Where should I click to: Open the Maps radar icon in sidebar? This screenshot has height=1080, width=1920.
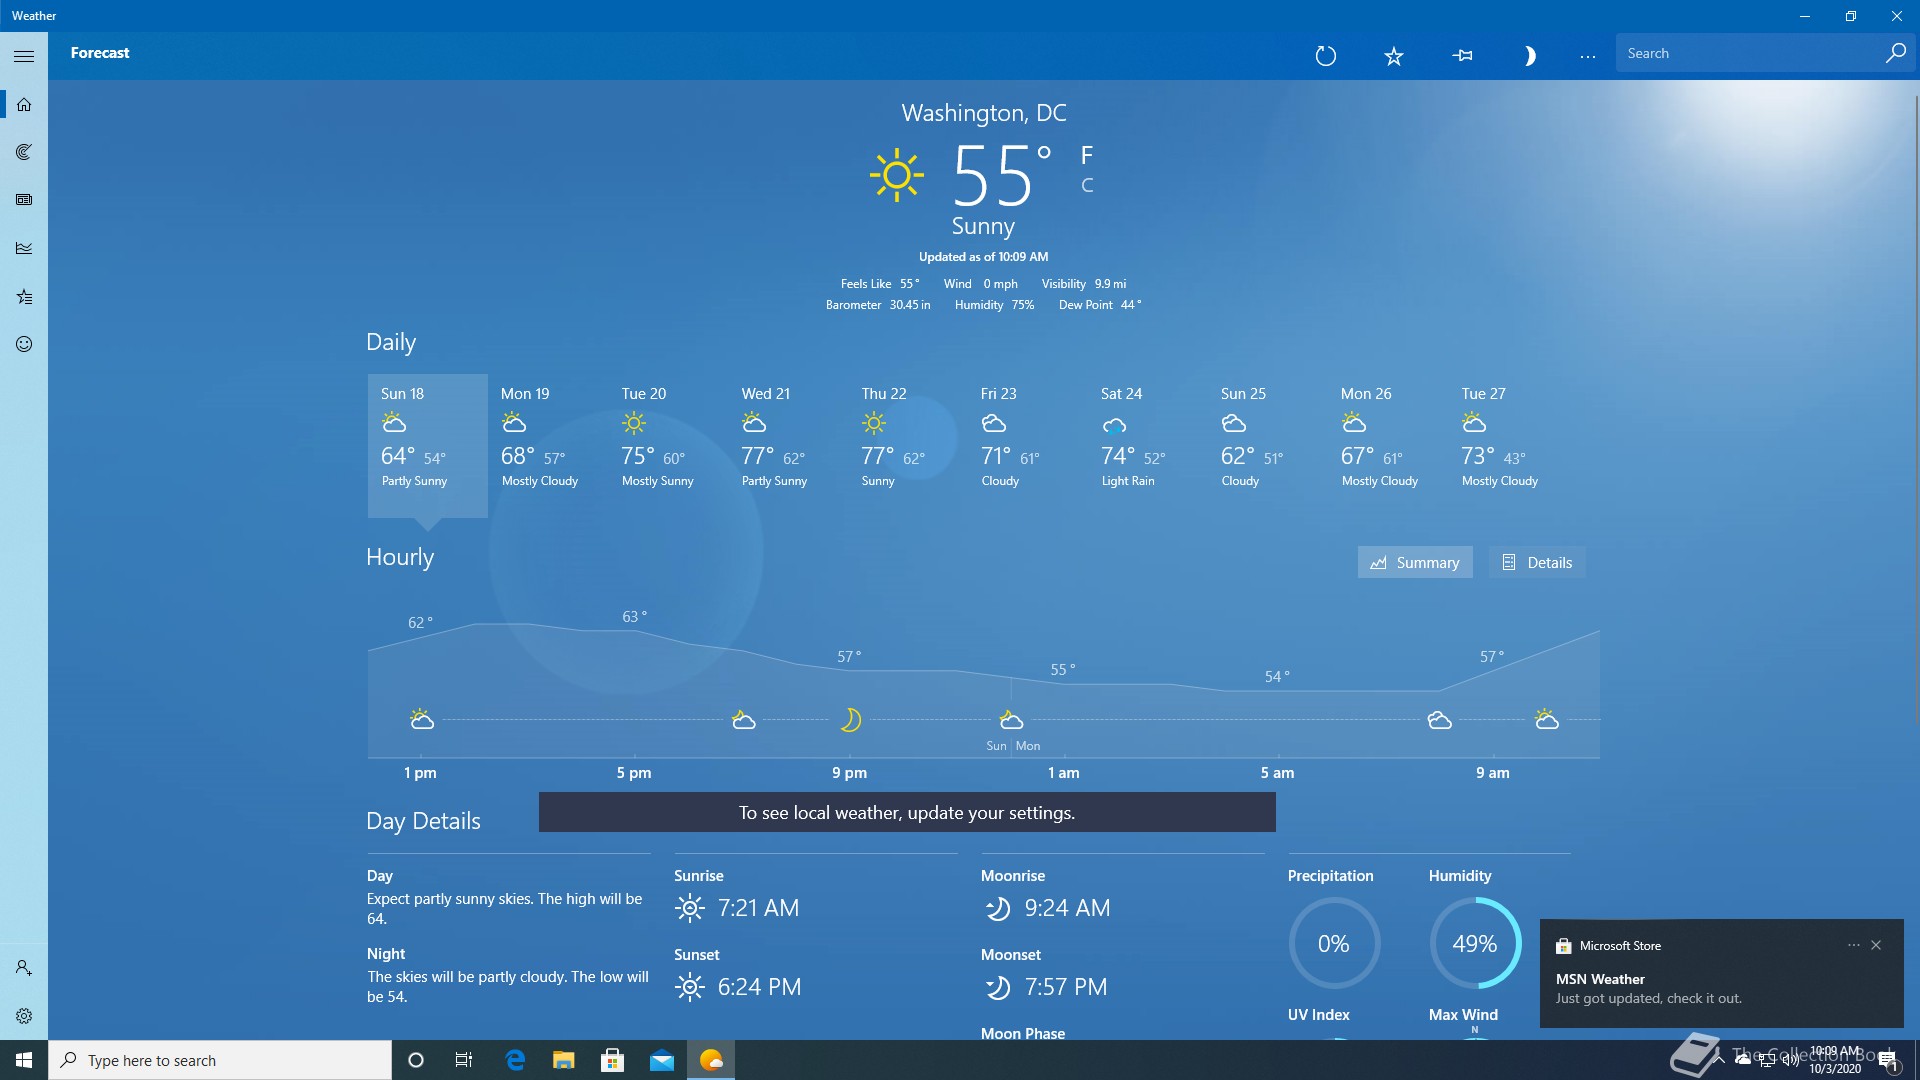coord(24,152)
